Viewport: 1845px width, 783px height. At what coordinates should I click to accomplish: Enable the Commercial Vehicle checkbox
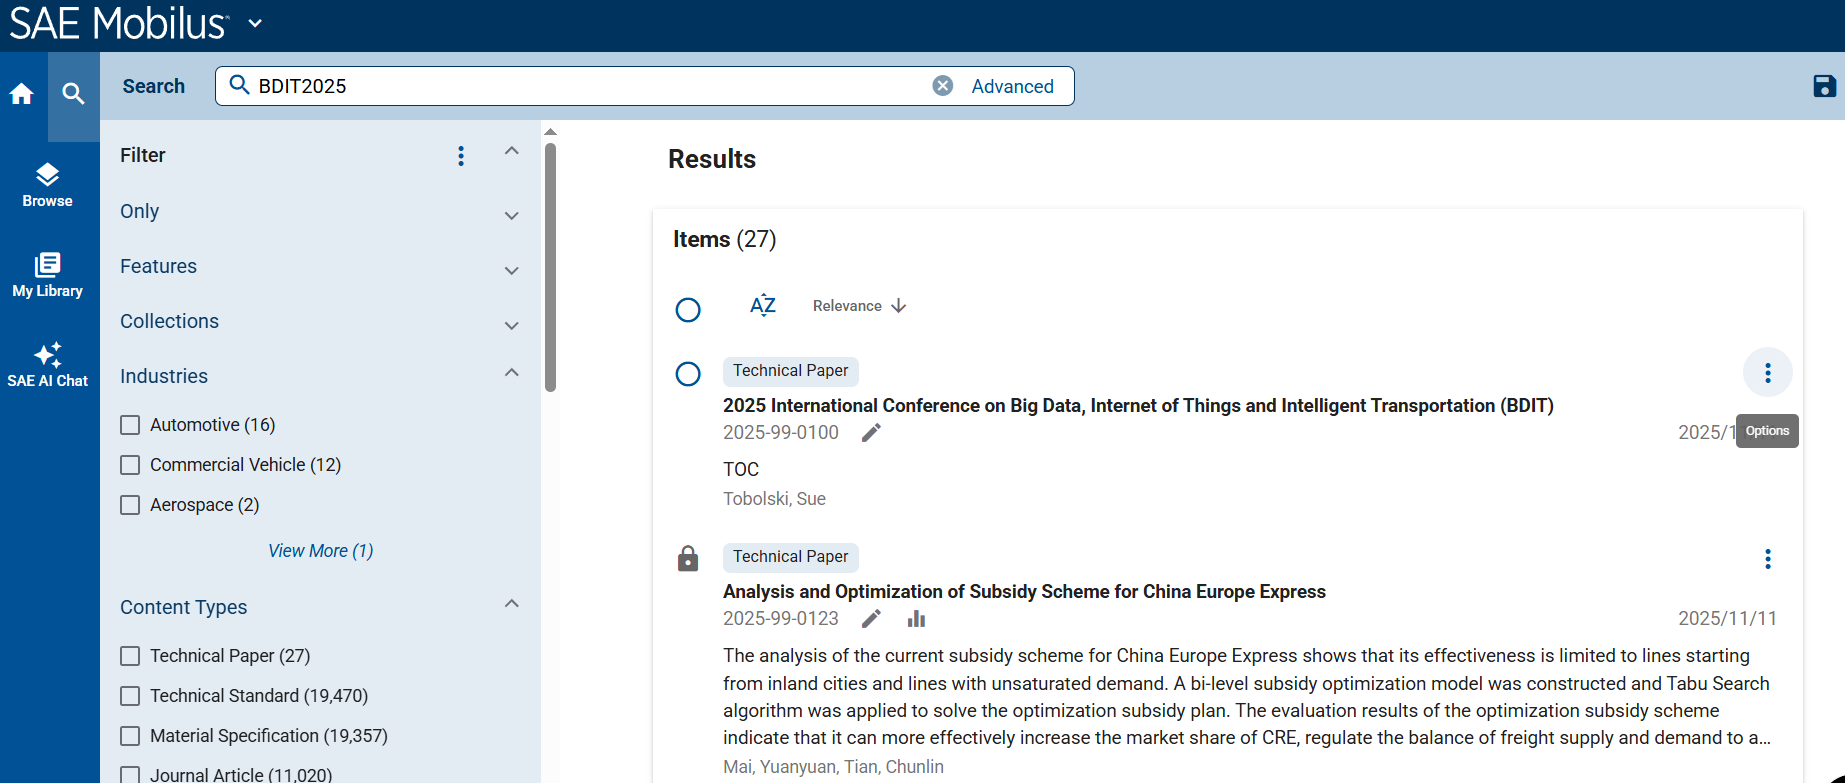130,465
